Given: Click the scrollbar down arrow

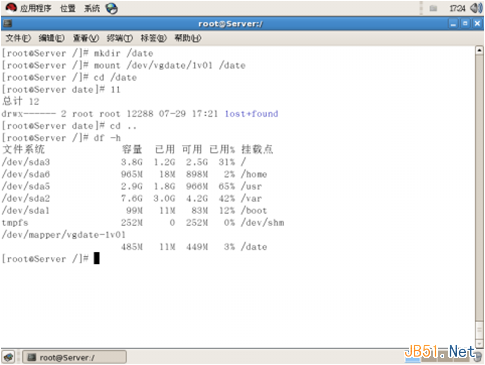Looking at the screenshot, I should pos(479,343).
